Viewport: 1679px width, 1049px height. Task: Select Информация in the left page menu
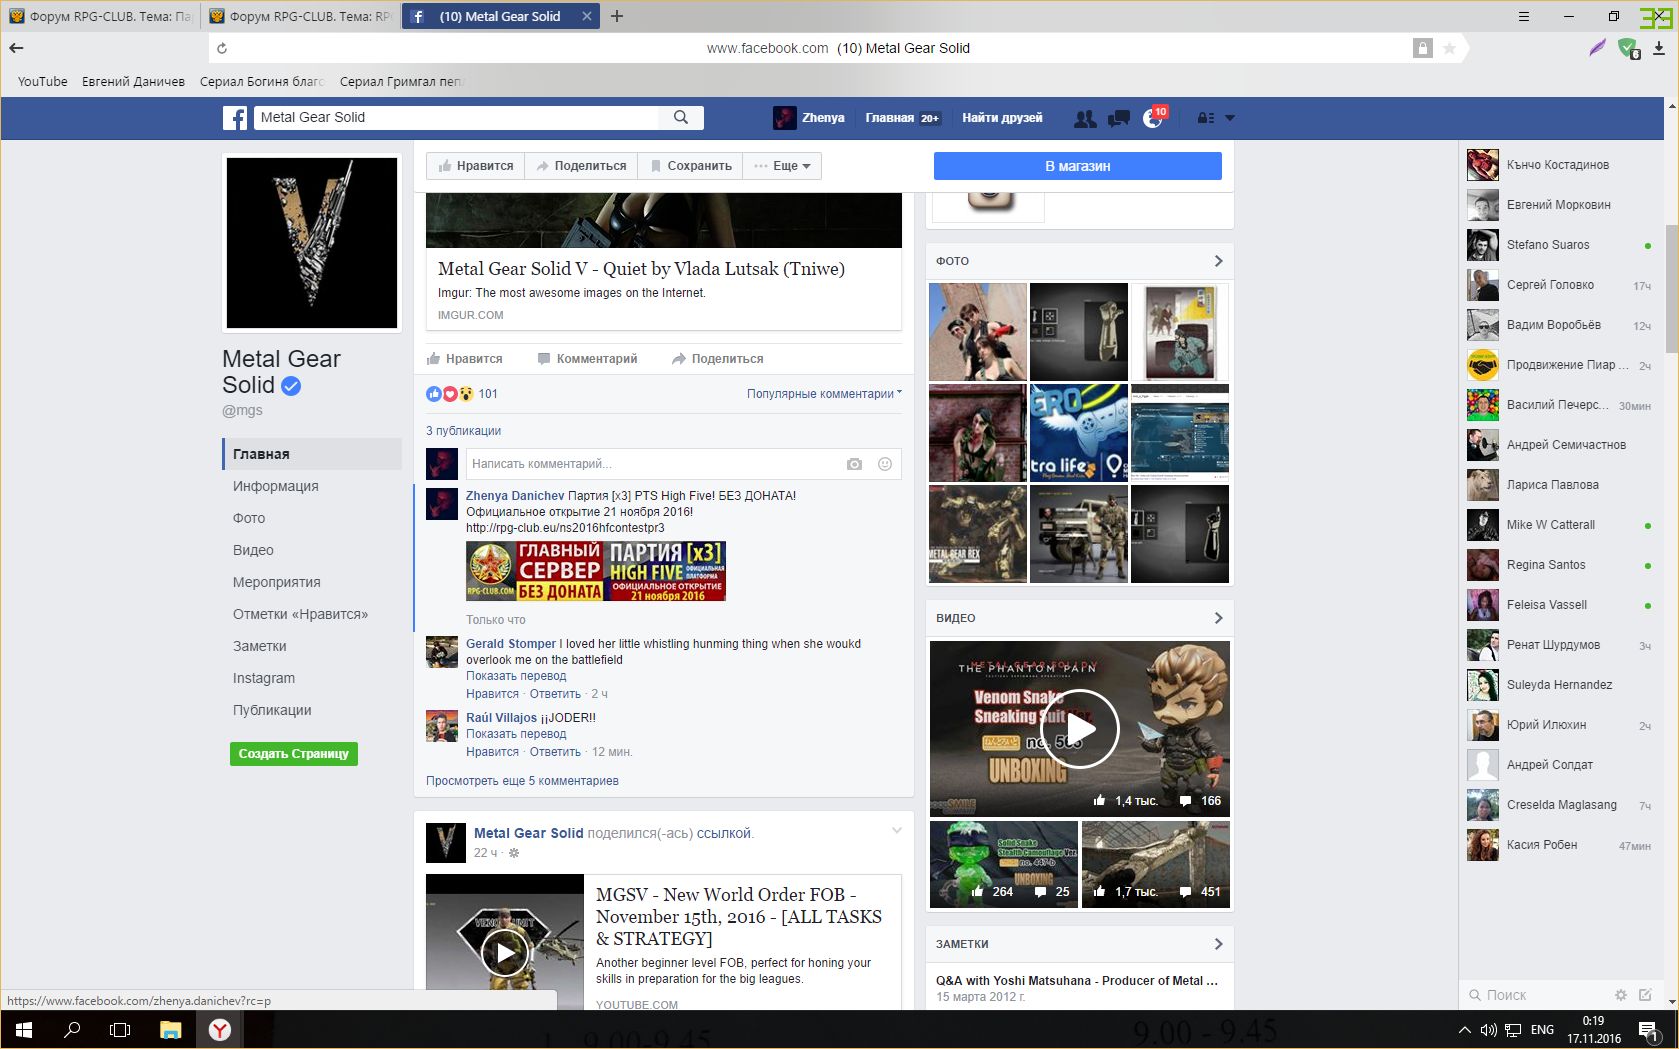(x=276, y=486)
